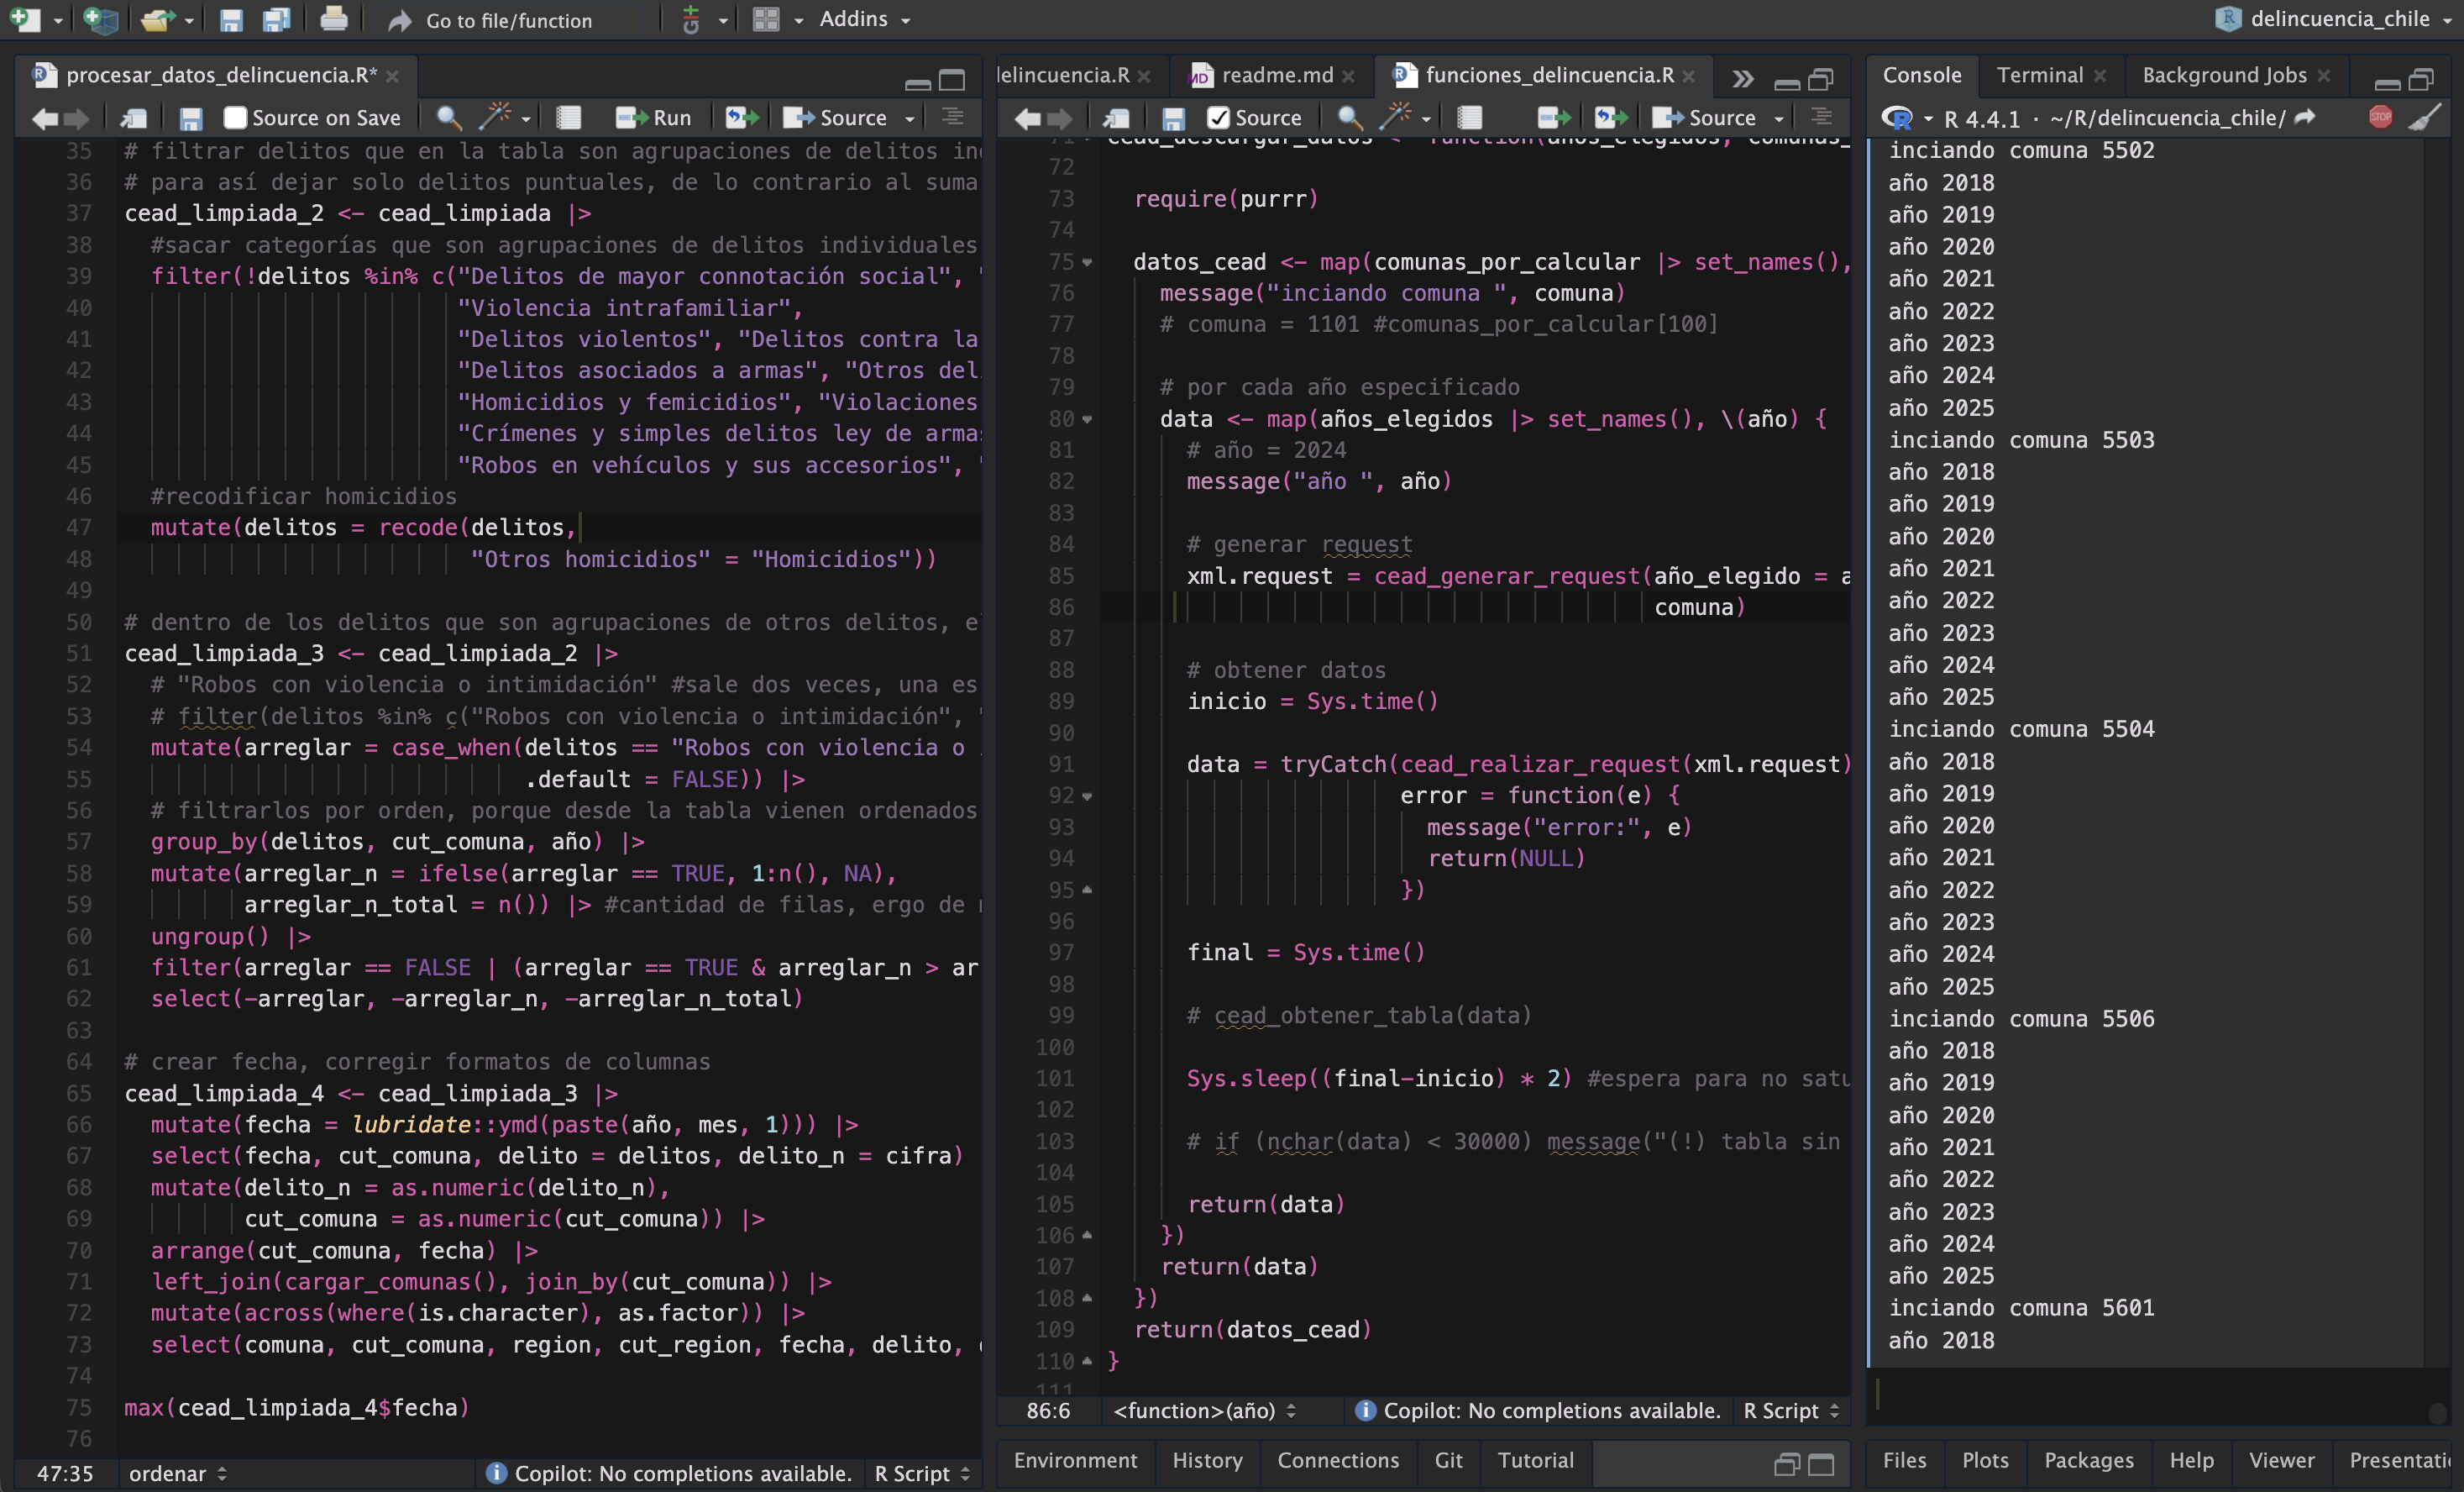
Task: Click the compile report notebook icon in left editor
Action: coord(568,117)
